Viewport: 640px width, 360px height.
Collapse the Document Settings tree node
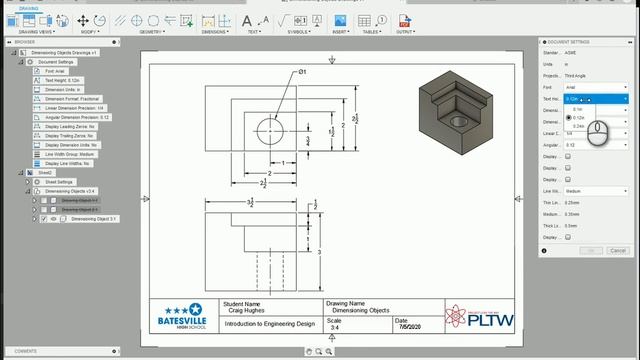pyautogui.click(x=21, y=62)
